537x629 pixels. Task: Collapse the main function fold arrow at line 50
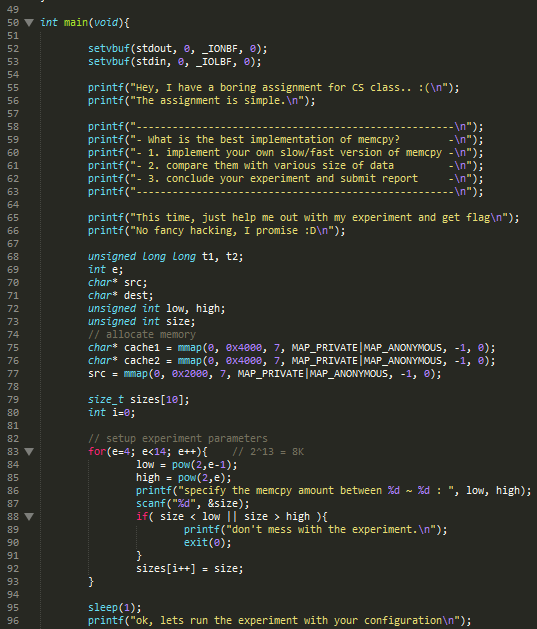(29, 22)
